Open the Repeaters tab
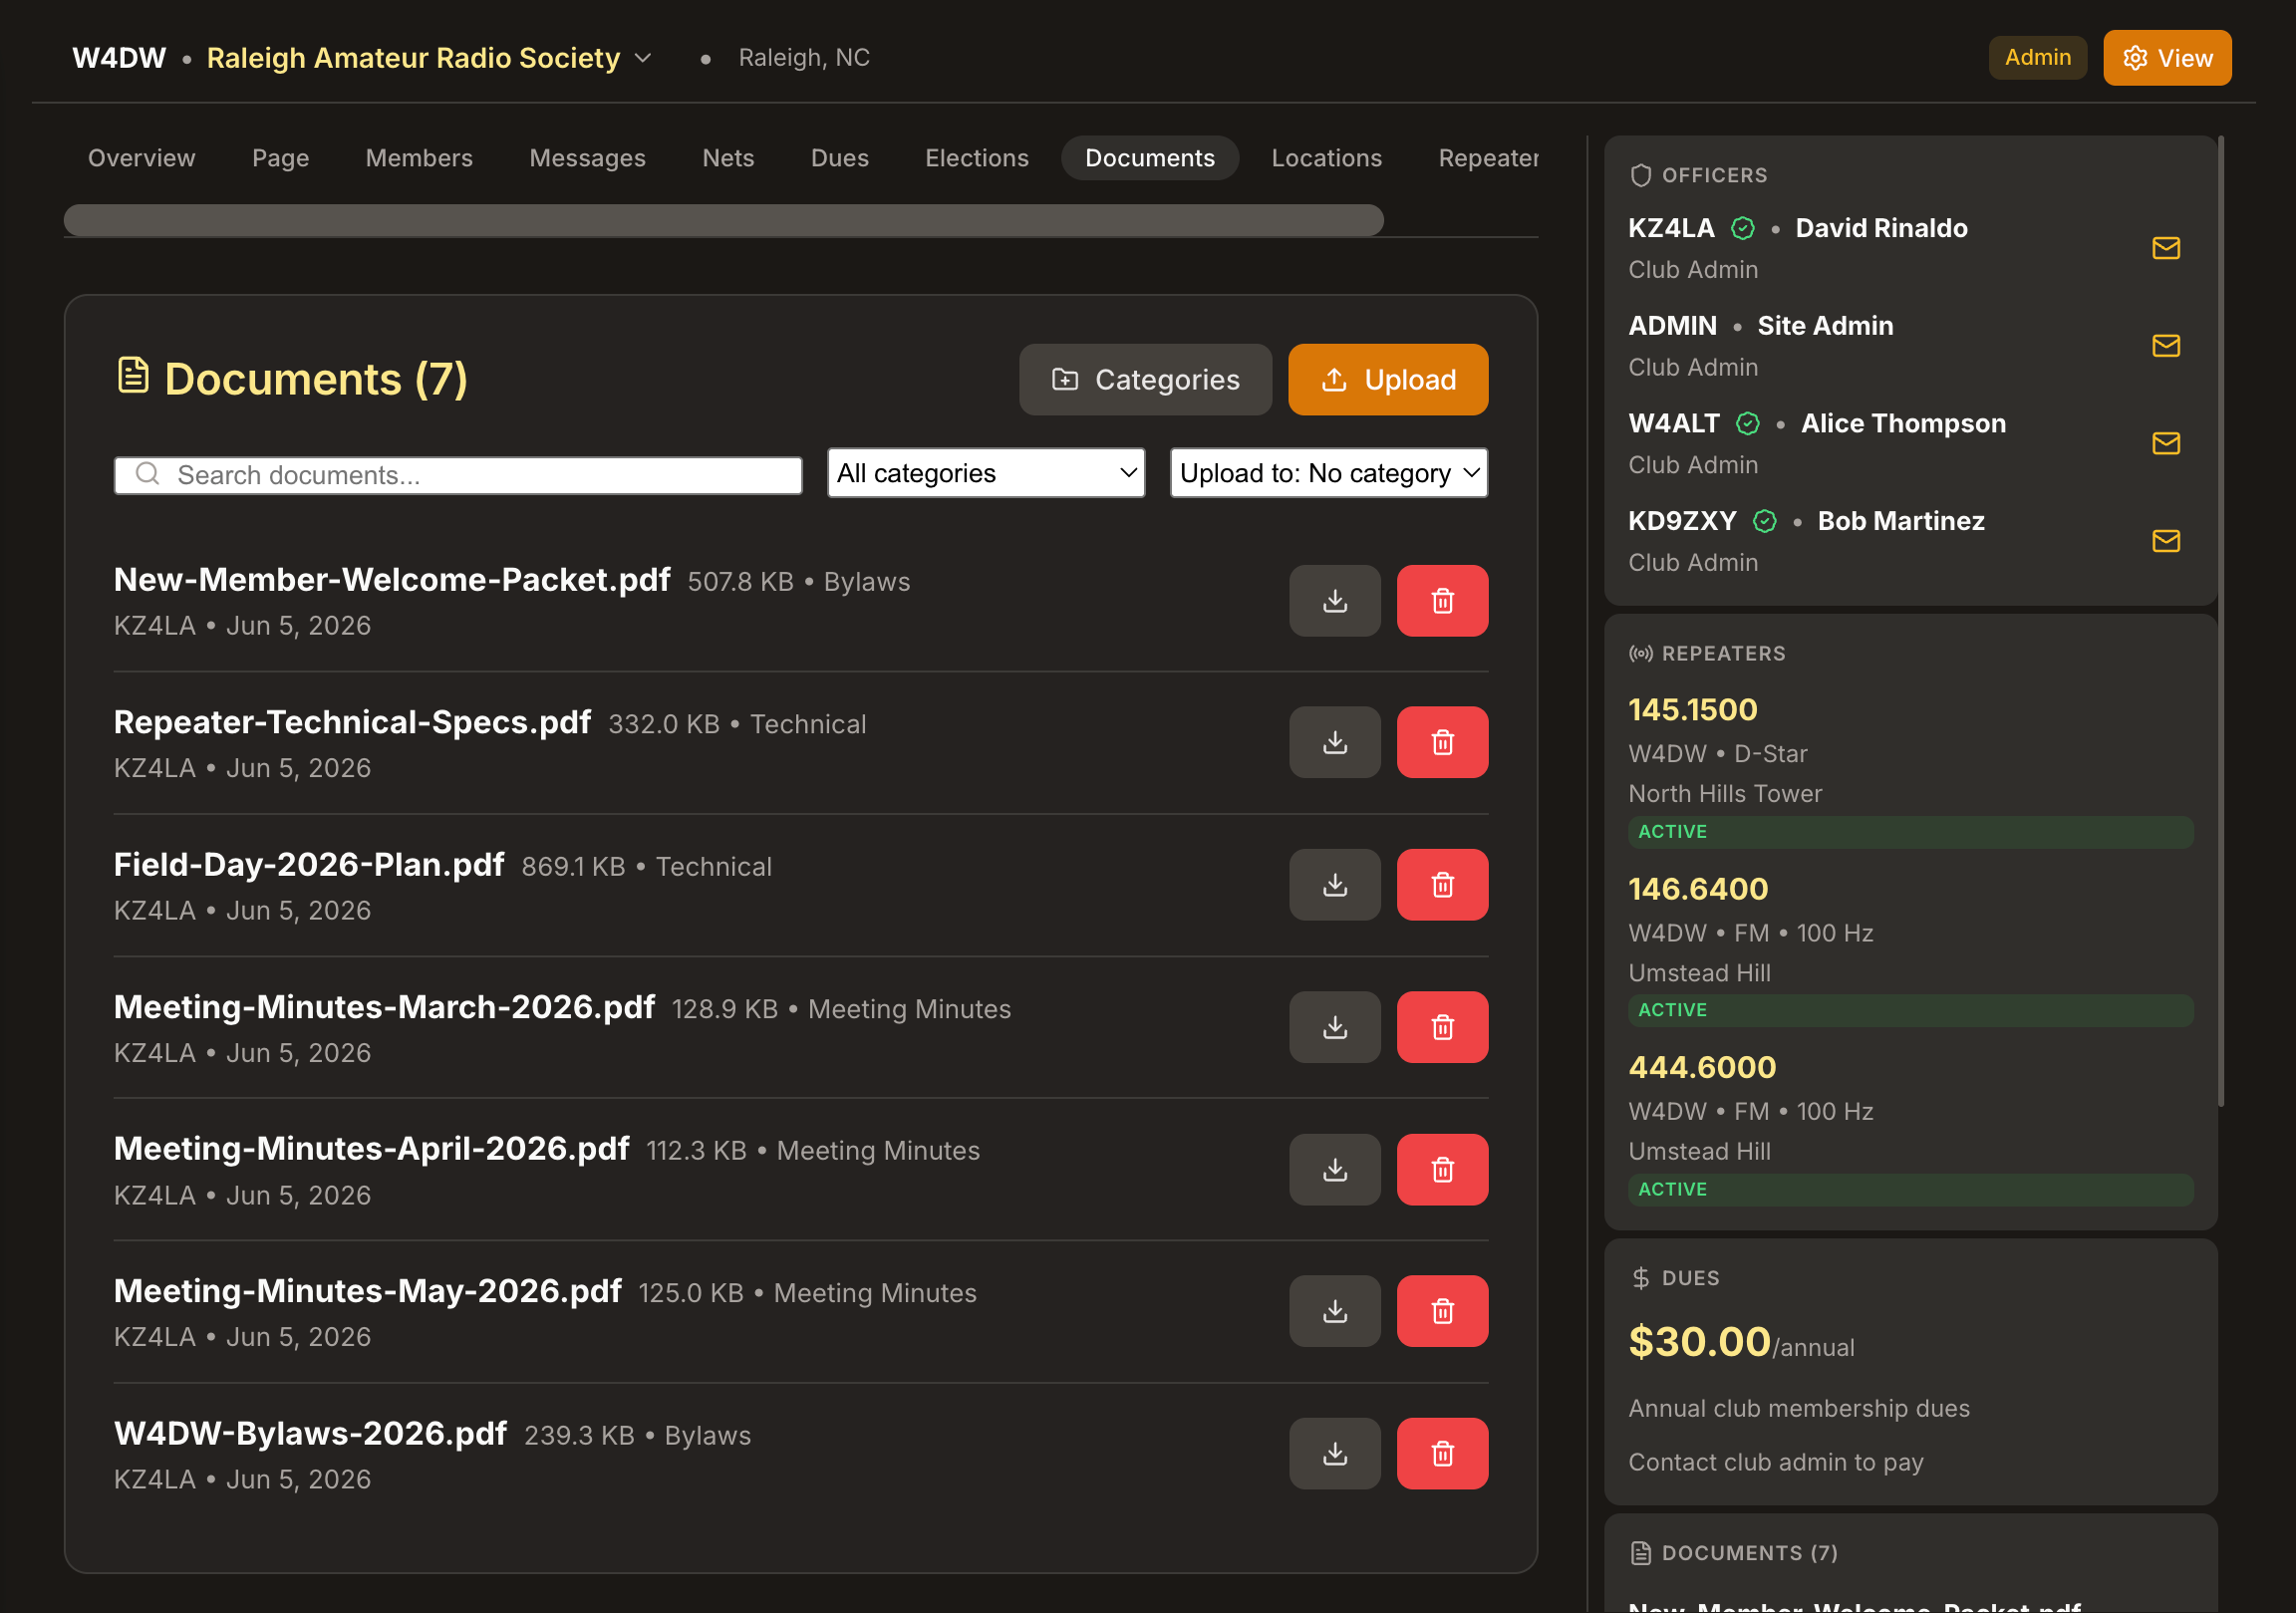This screenshot has height=1613, width=2296. 1487,158
